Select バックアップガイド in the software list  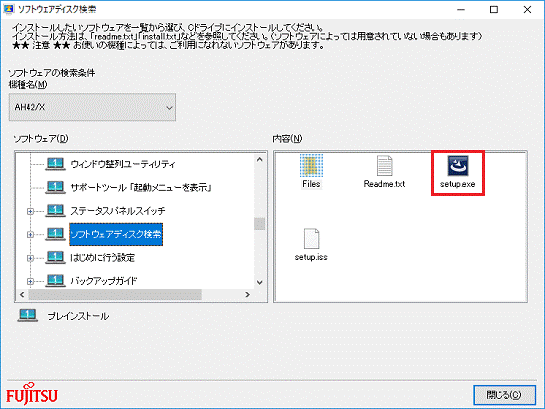(x=104, y=280)
